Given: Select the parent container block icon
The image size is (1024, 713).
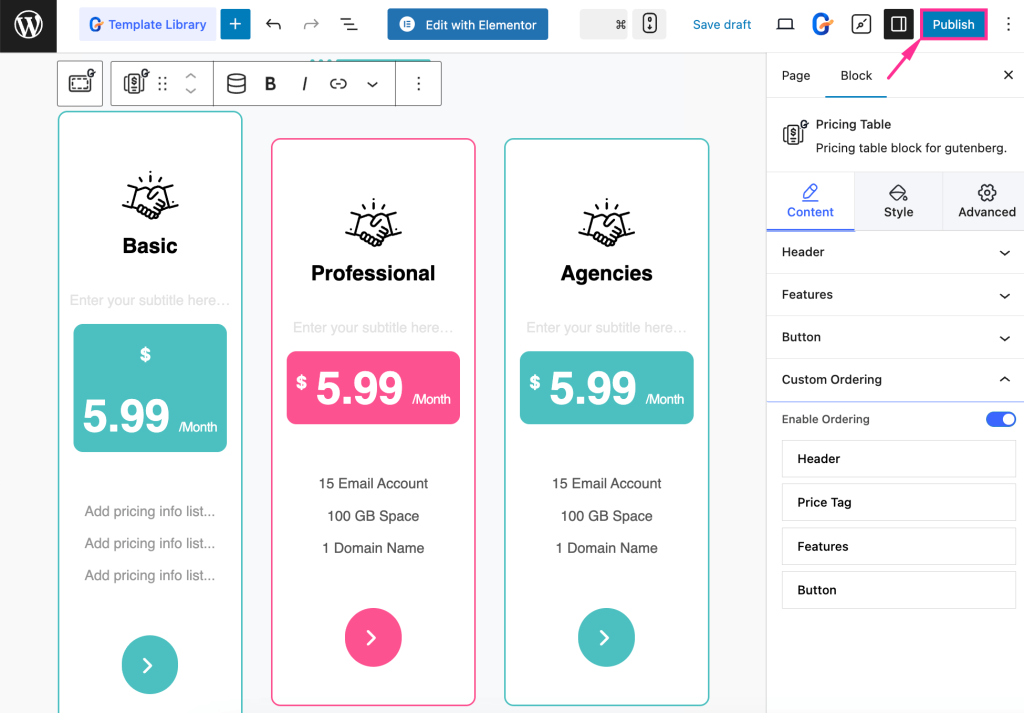Looking at the screenshot, I should pyautogui.click(x=80, y=83).
